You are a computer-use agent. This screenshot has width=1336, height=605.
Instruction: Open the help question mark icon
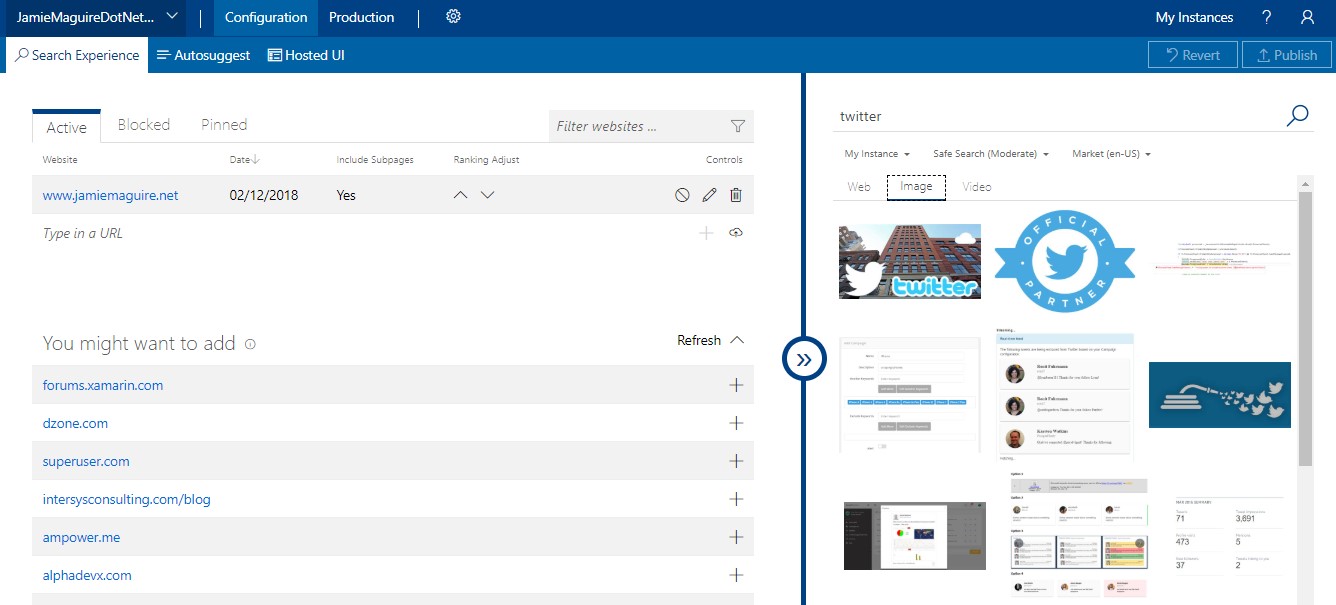coord(1267,17)
